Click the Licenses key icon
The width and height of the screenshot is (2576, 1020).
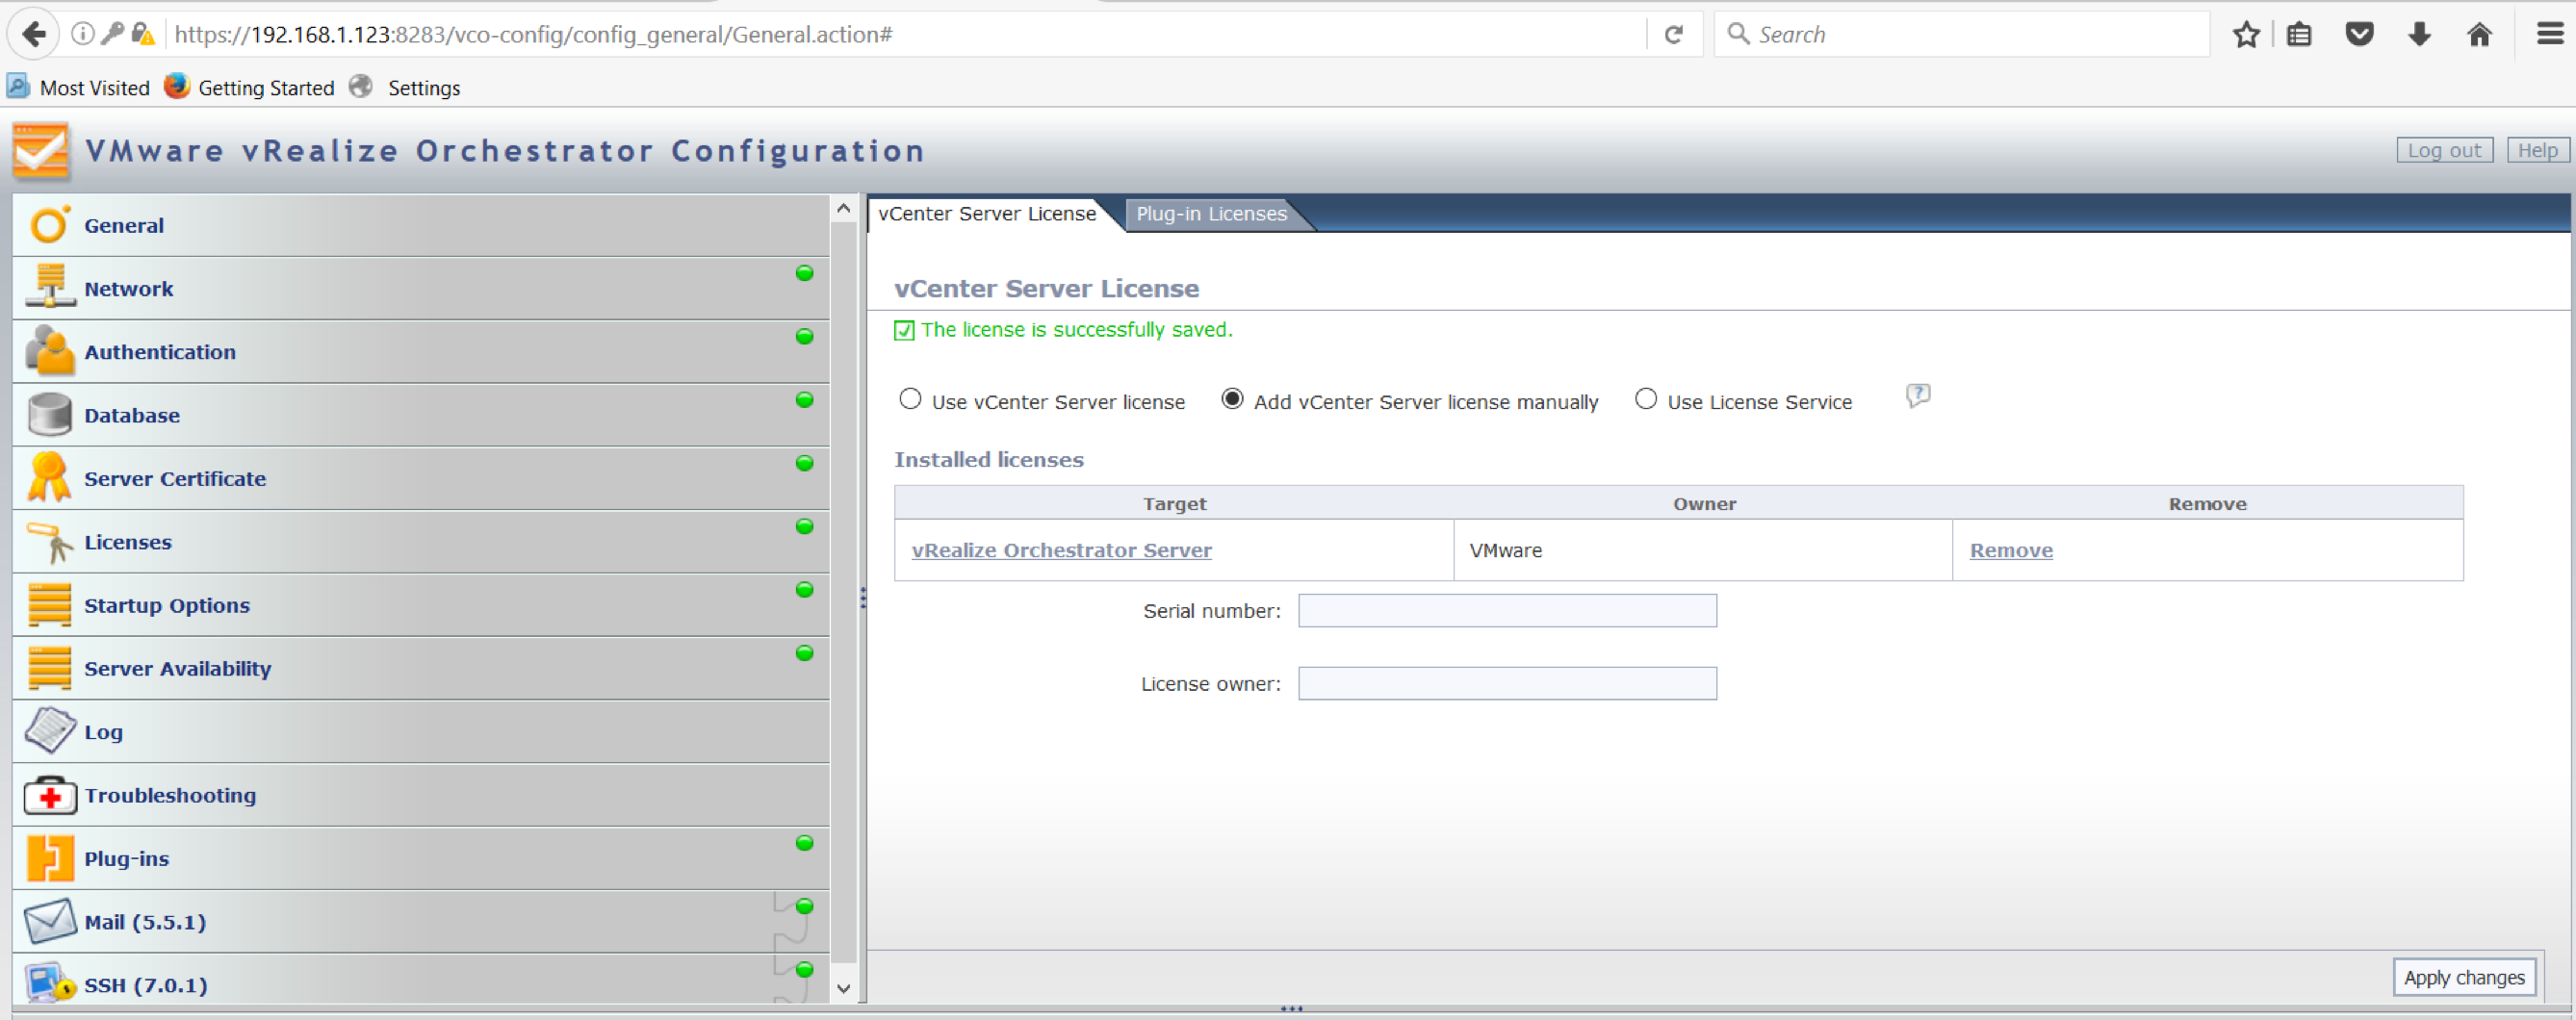click(49, 541)
